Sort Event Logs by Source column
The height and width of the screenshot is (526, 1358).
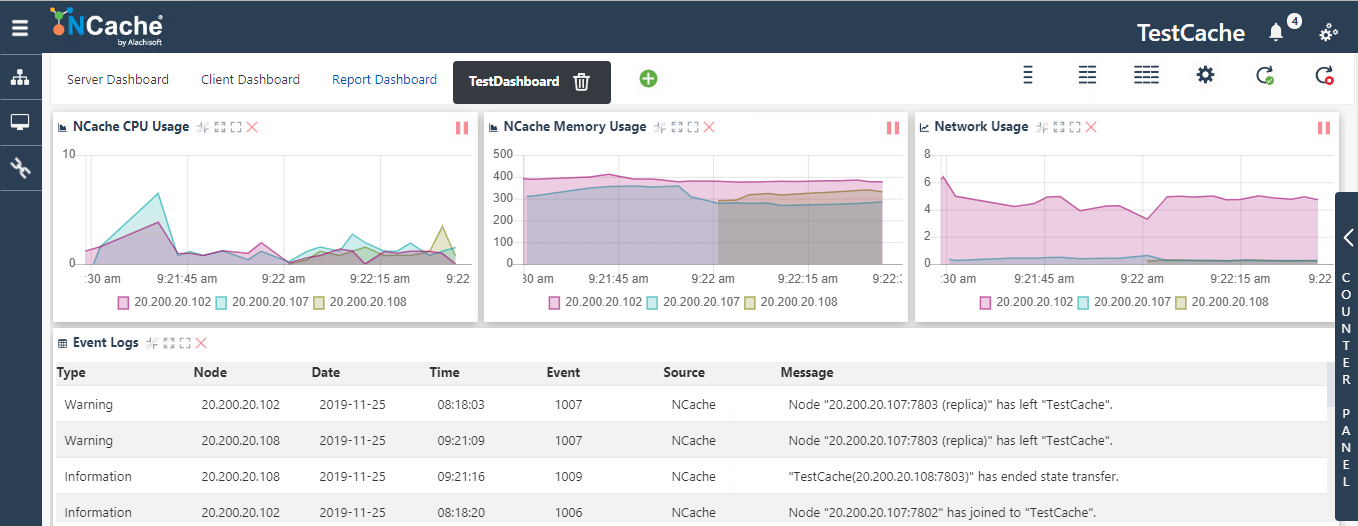pos(684,373)
